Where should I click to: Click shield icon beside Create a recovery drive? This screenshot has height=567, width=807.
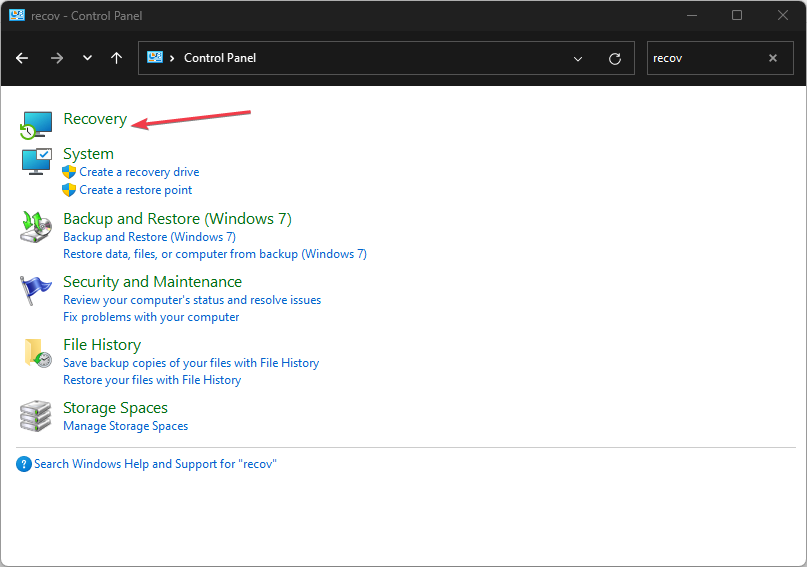click(x=69, y=172)
